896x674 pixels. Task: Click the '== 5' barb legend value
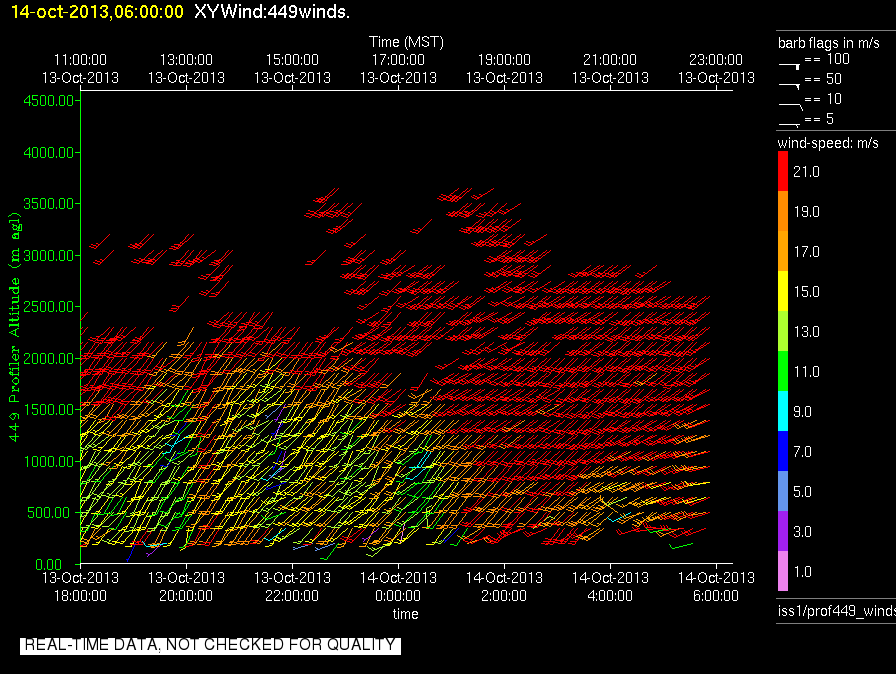pos(819,119)
